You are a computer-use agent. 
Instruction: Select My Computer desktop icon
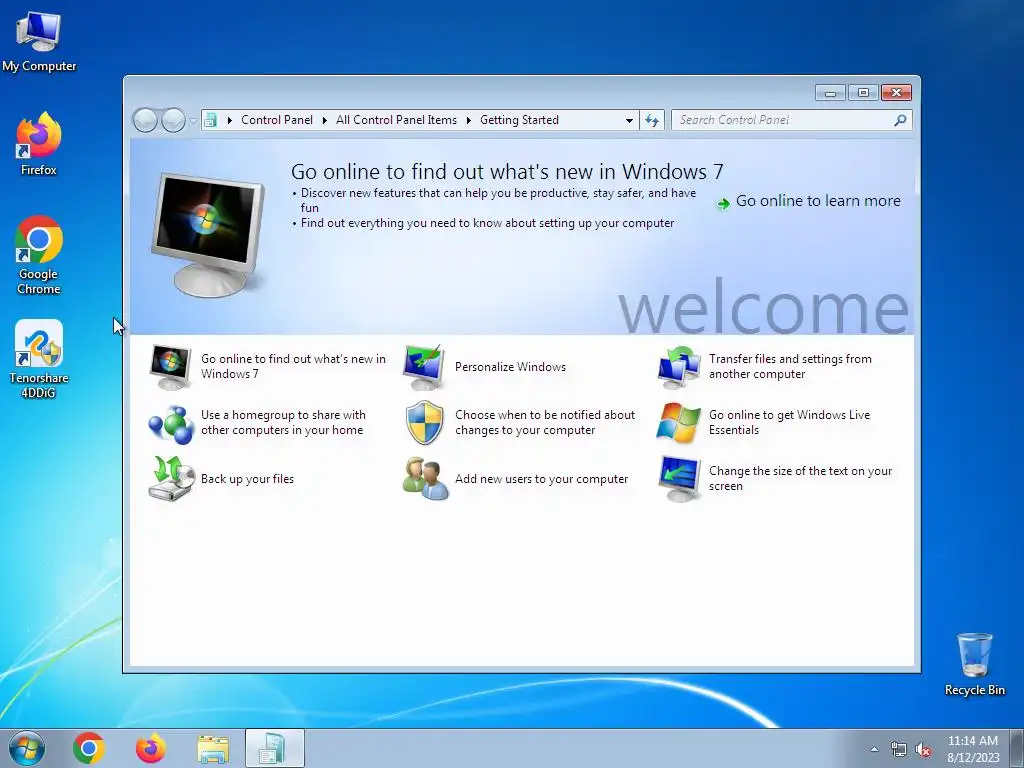[39, 41]
